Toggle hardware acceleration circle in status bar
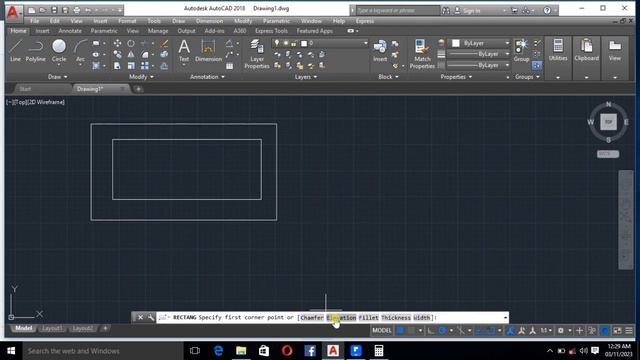The width and height of the screenshot is (640, 360). [x=605, y=330]
